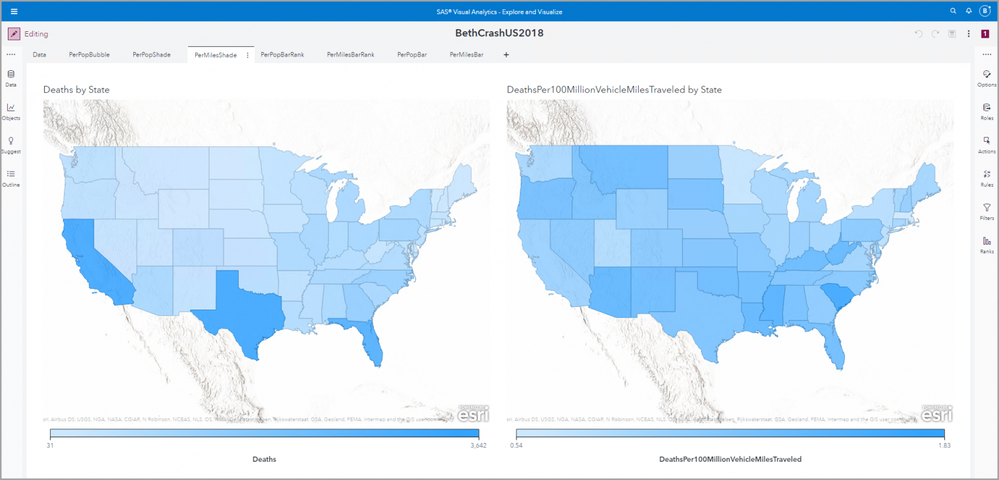
Task: Click the esri logo on left map
Action: pyautogui.click(x=473, y=413)
